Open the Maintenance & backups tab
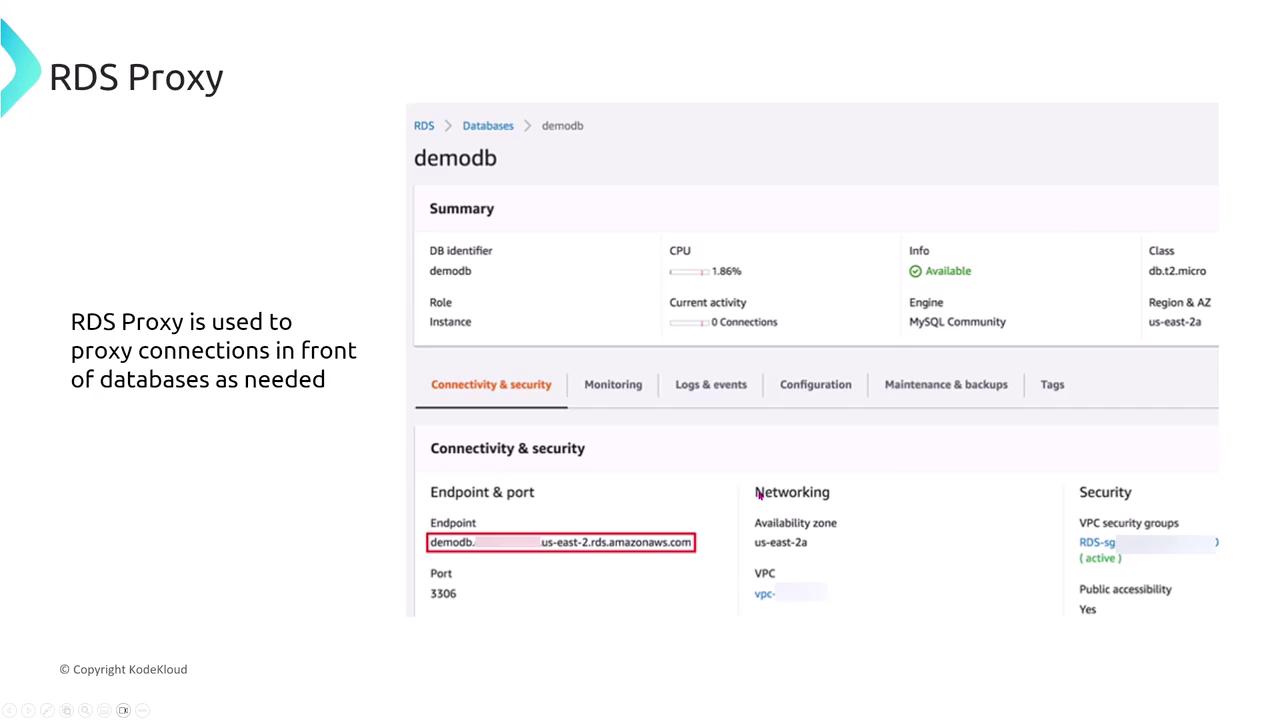1280x720 pixels. (946, 385)
